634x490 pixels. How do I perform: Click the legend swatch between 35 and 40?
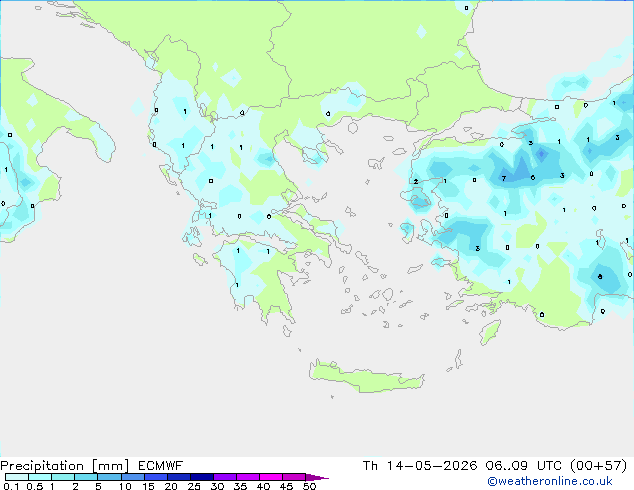click(247, 477)
